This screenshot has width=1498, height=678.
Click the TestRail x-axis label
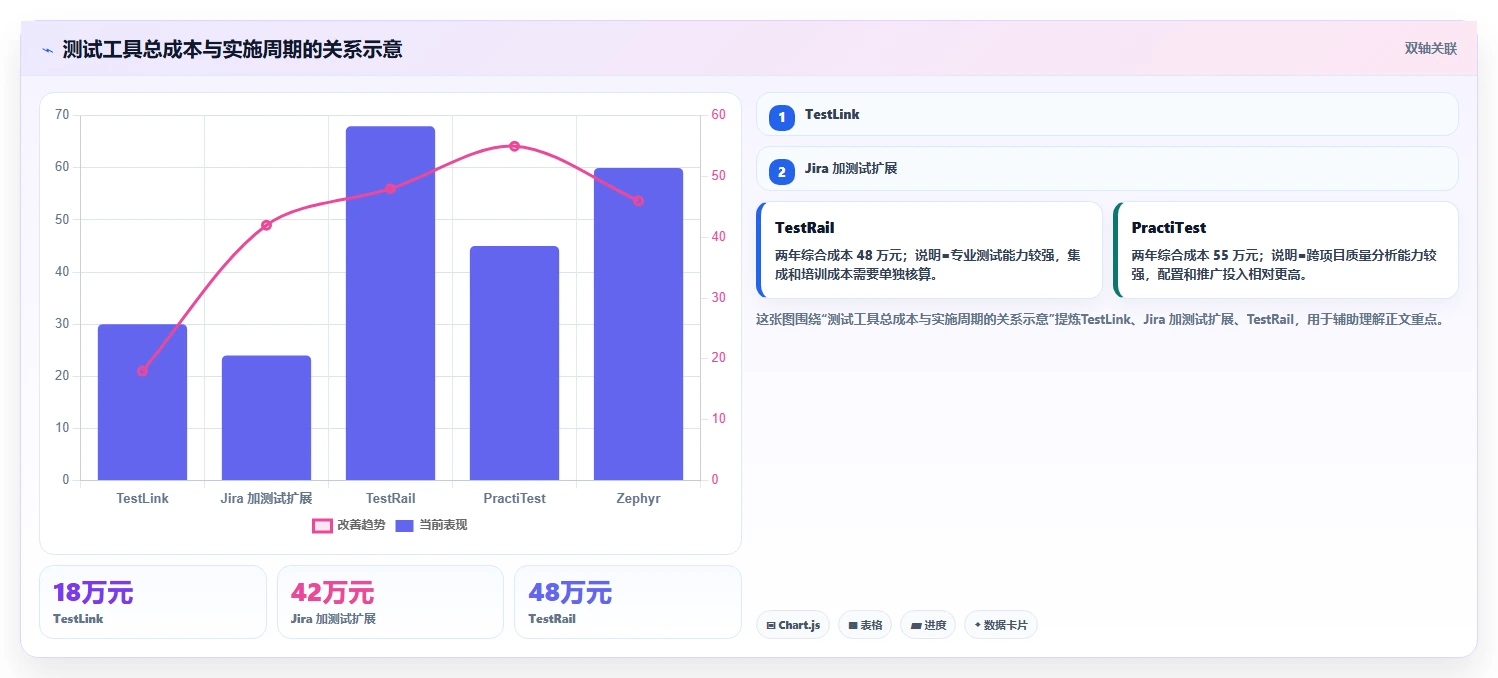click(x=390, y=498)
